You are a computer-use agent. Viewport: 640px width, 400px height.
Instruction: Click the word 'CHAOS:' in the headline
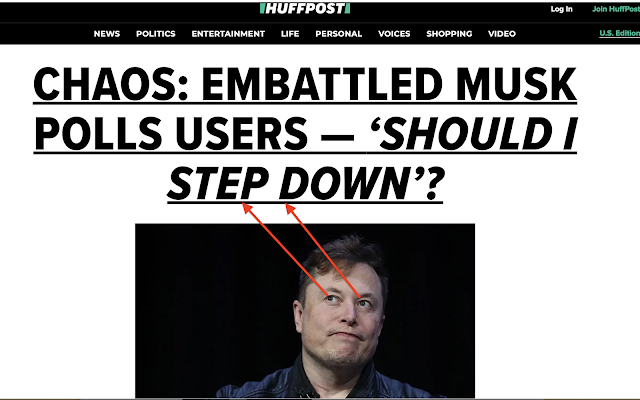(111, 84)
